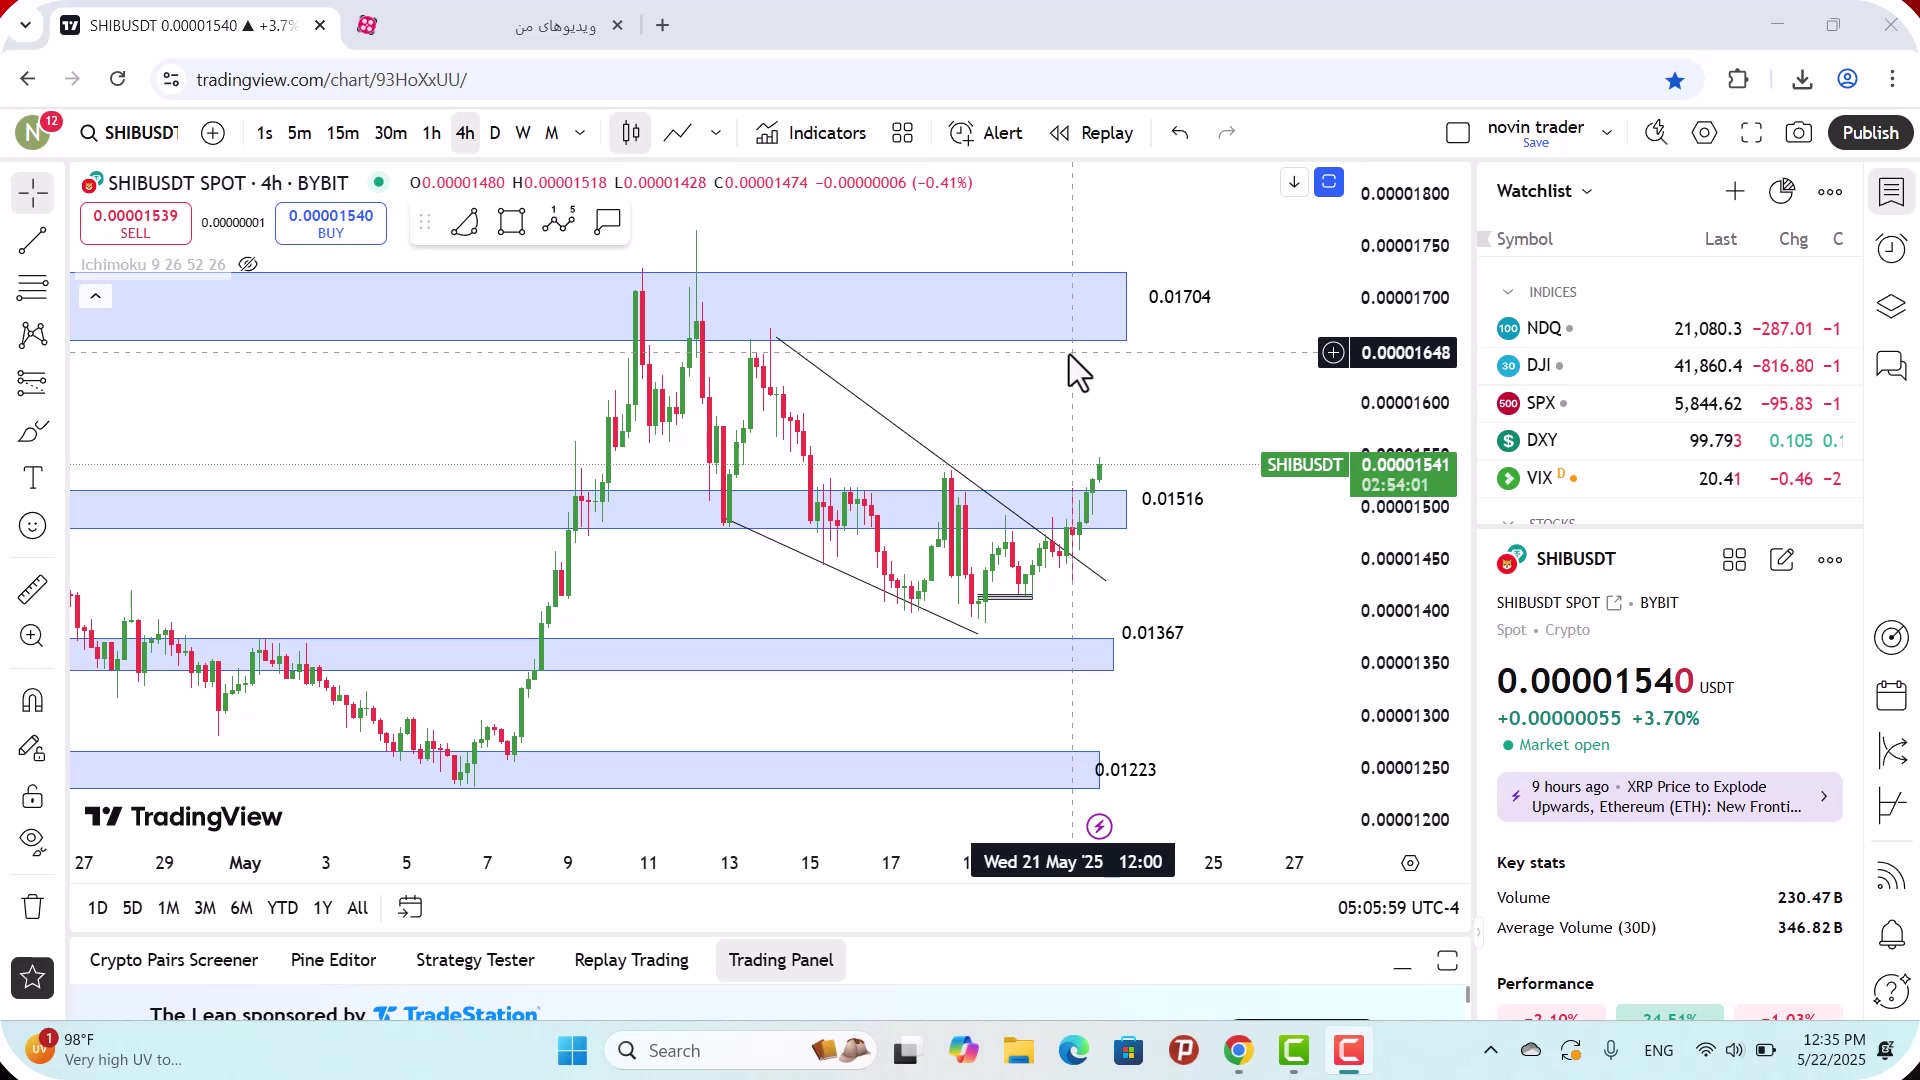The height and width of the screenshot is (1080, 1920).
Task: Remove drawings with the trash icon
Action: (x=32, y=907)
